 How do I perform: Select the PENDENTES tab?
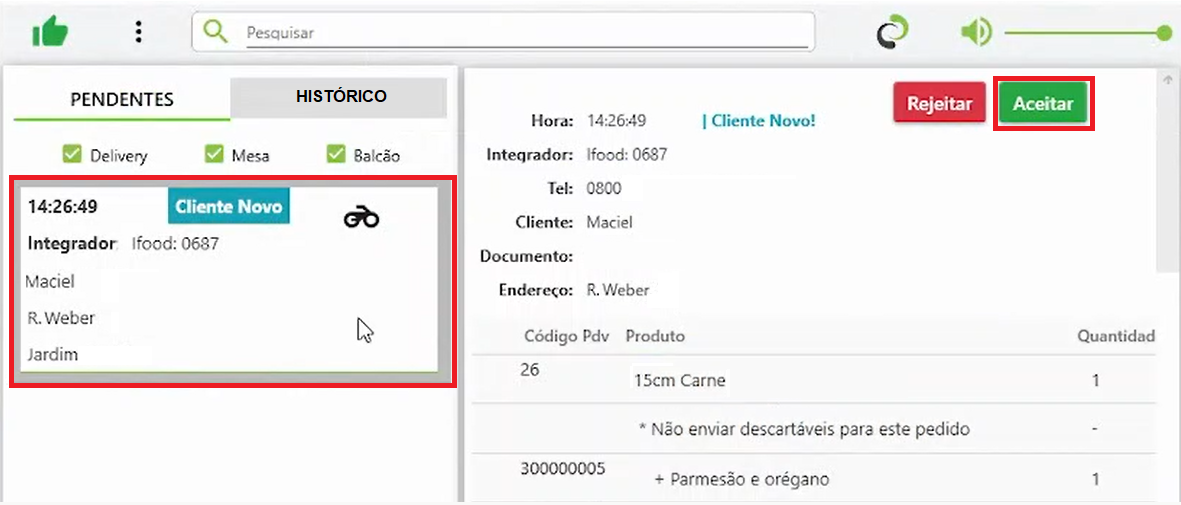(122, 99)
